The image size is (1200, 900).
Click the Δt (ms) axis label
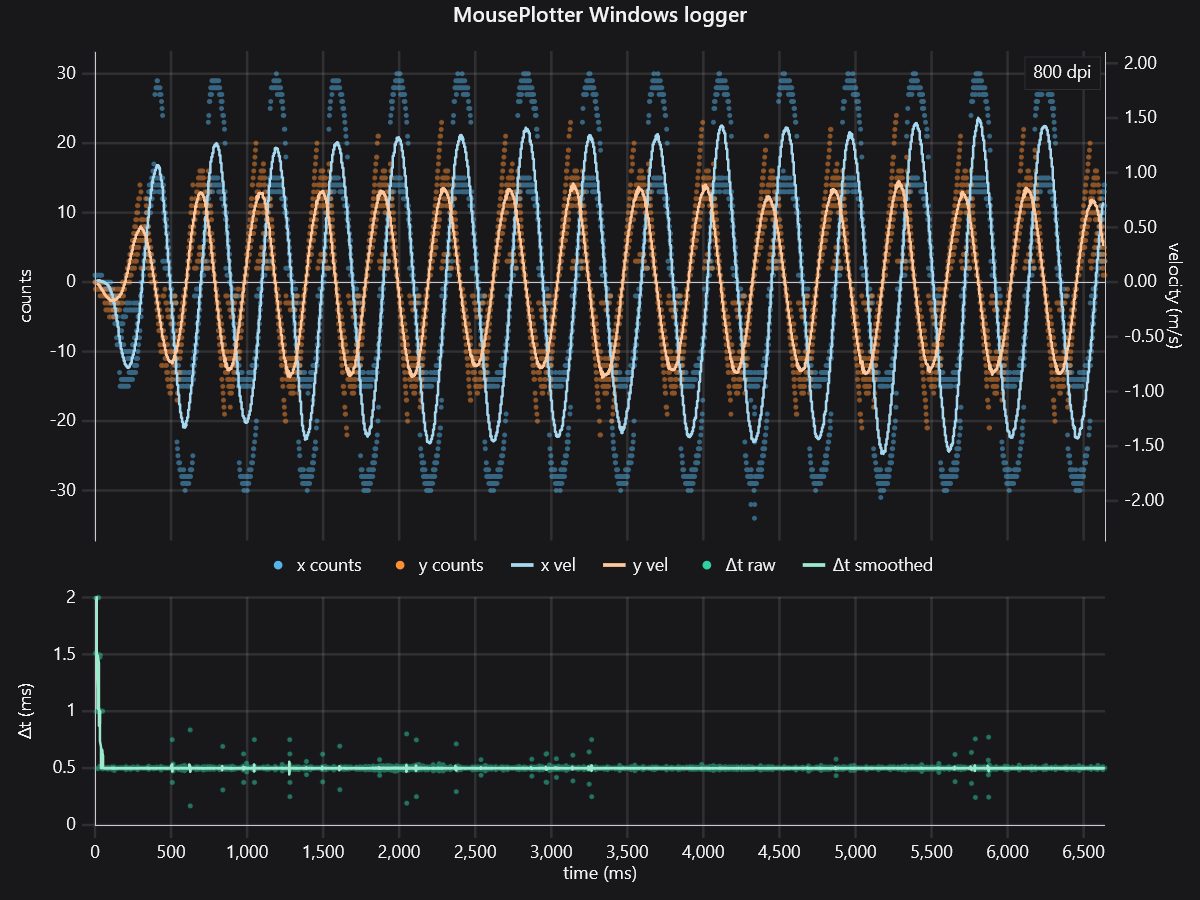[27, 711]
